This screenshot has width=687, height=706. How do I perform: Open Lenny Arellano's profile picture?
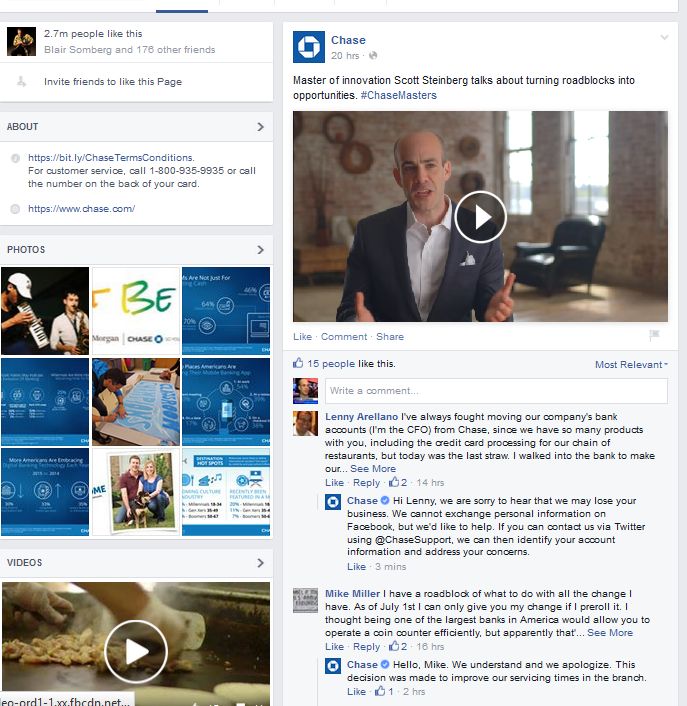point(305,424)
